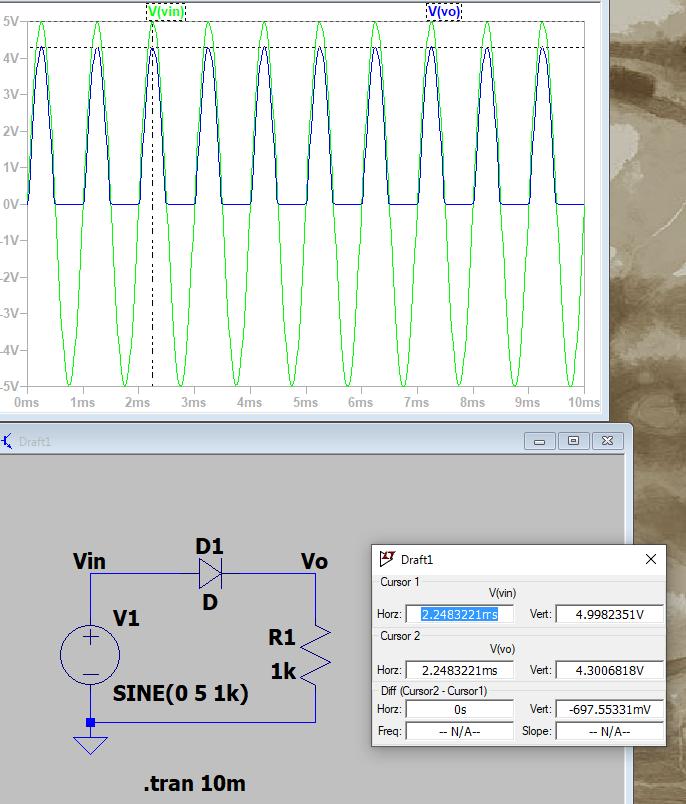Click the V(vo) trace label

444,11
